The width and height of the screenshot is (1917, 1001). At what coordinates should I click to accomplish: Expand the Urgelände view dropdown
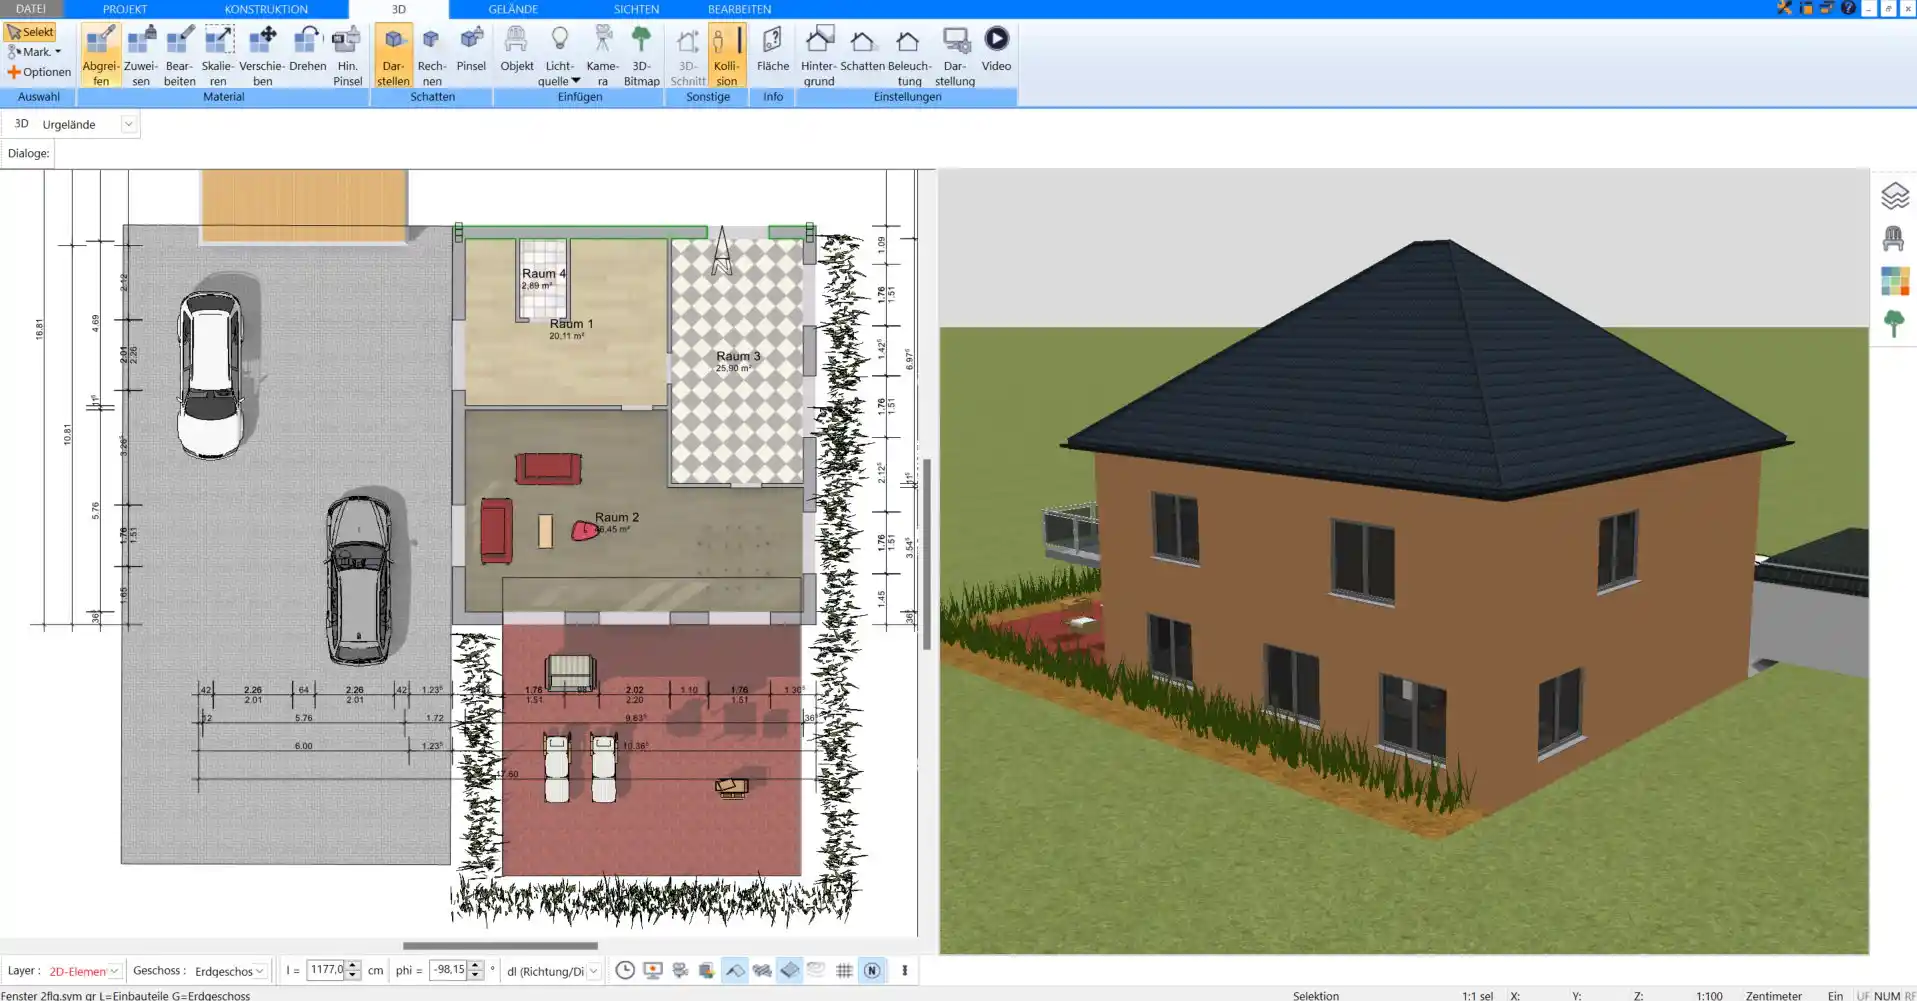128,124
